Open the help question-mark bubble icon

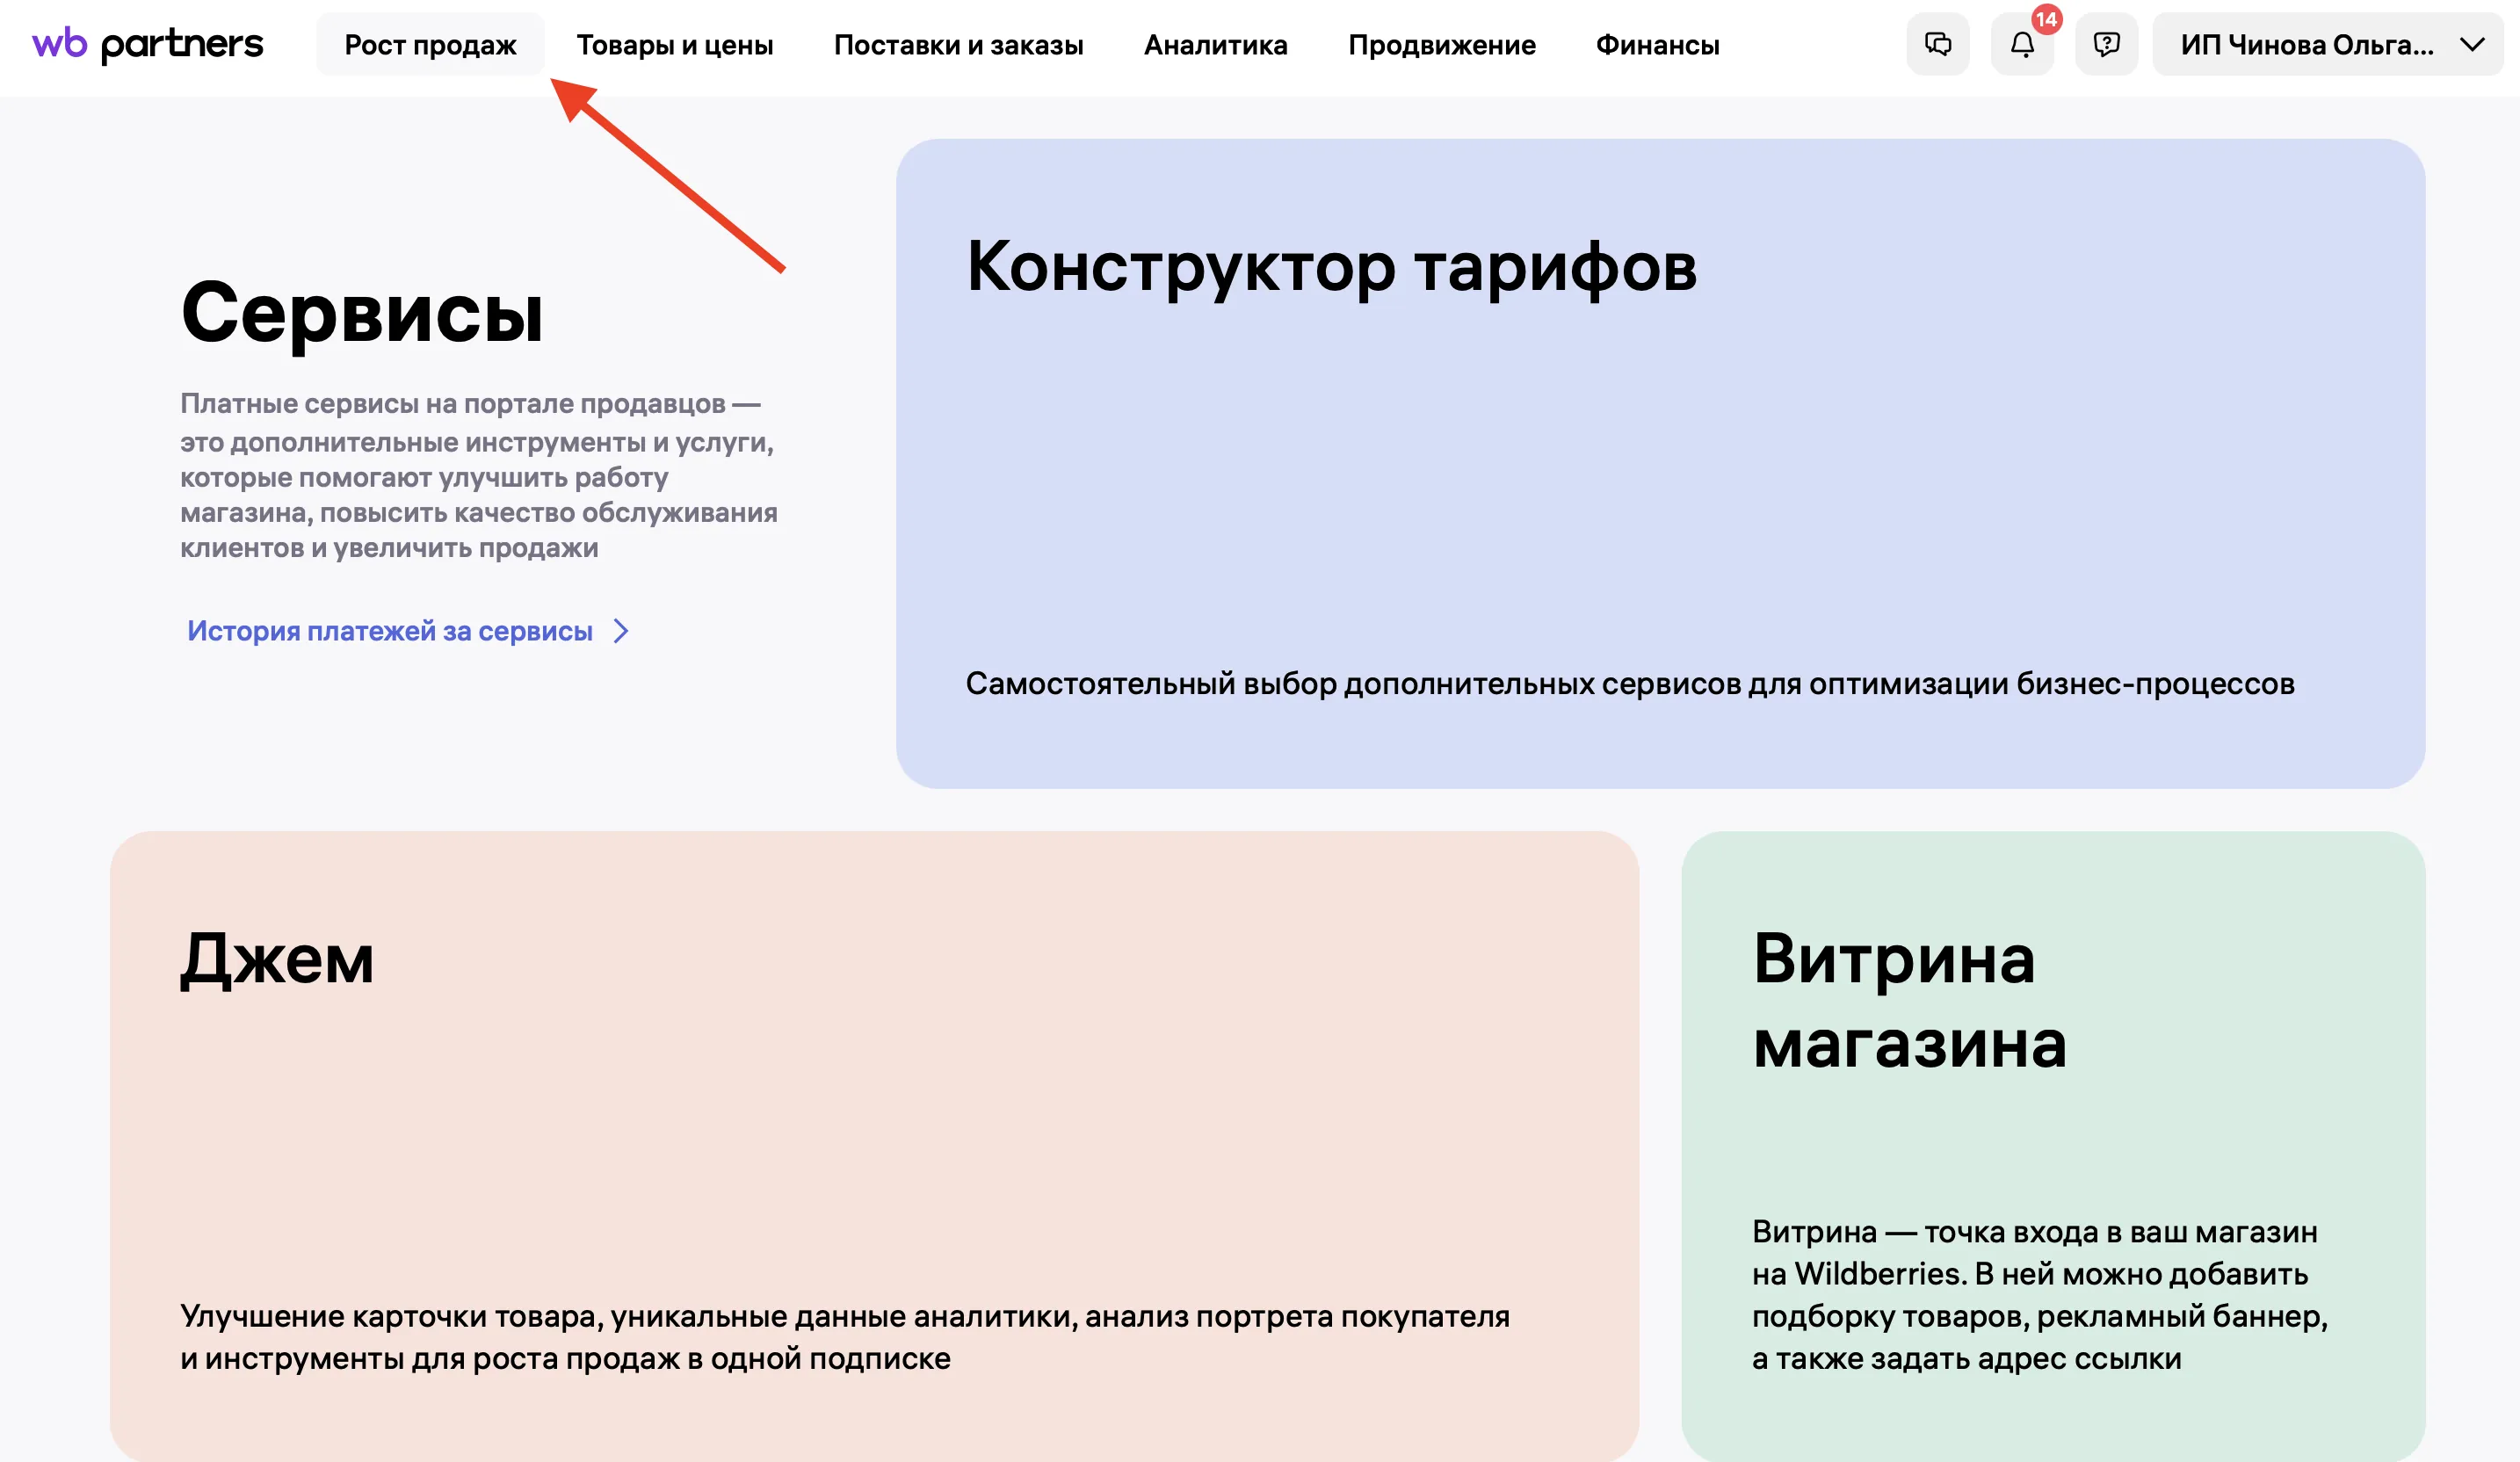[x=2106, y=44]
